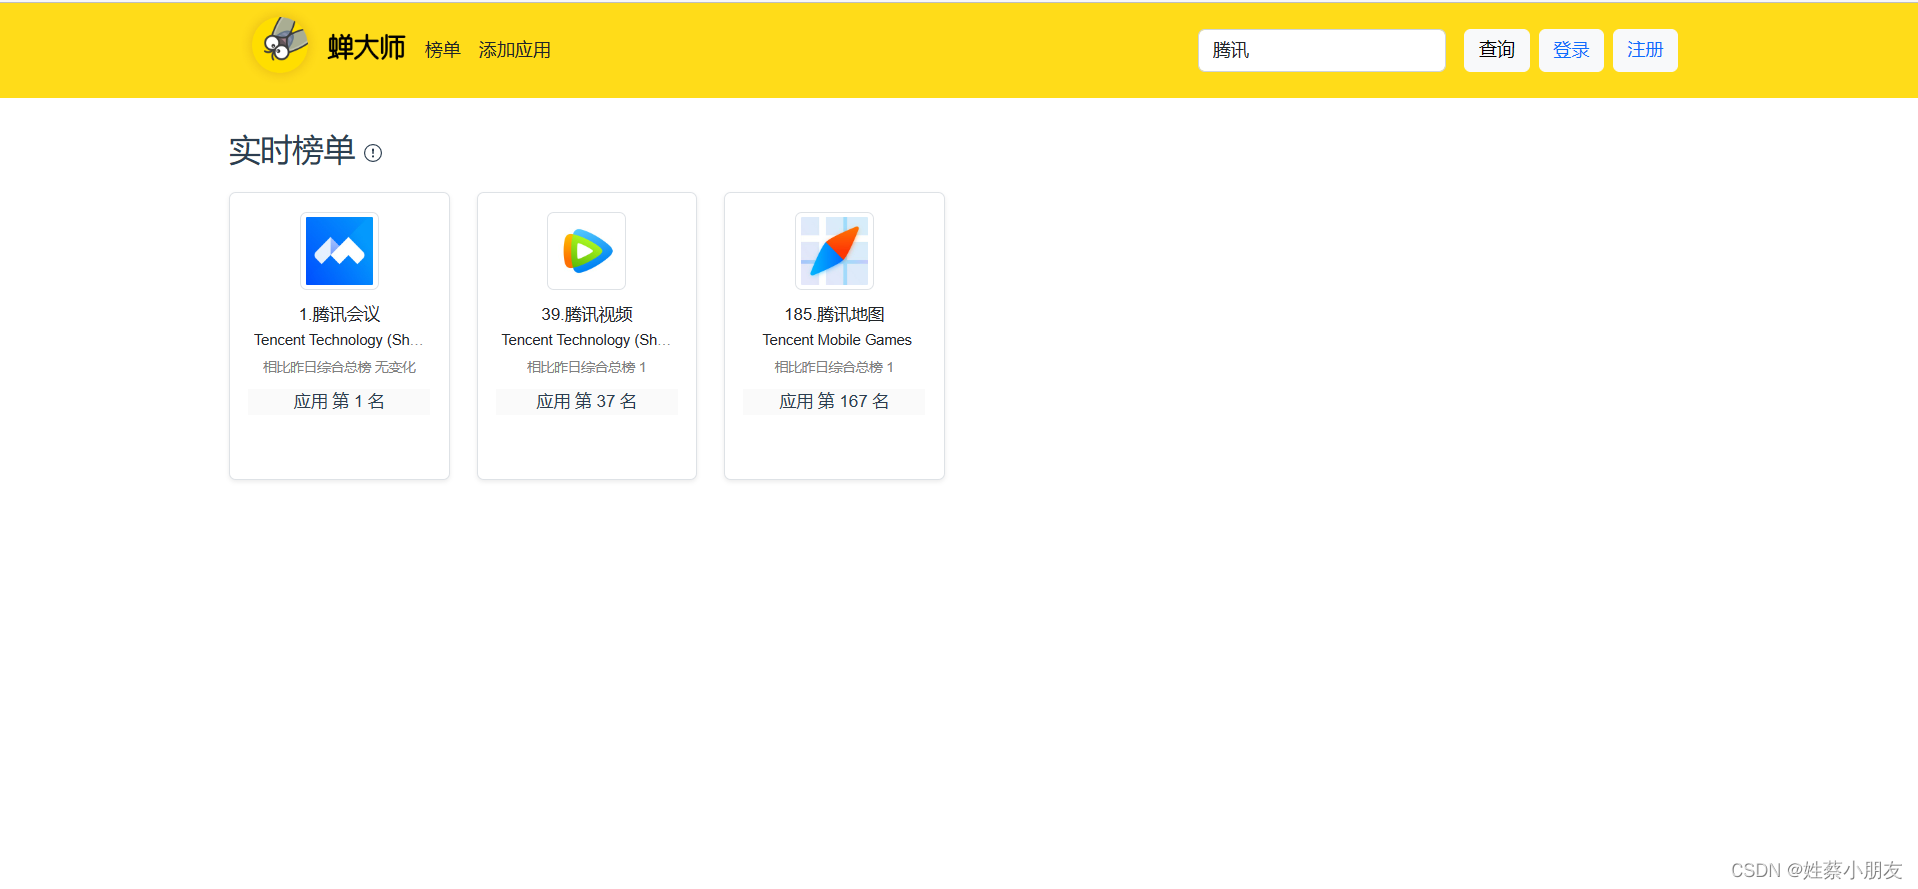Image resolution: width=1918 pixels, height=889 pixels.
Task: Click the 查询 search button
Action: click(x=1496, y=50)
